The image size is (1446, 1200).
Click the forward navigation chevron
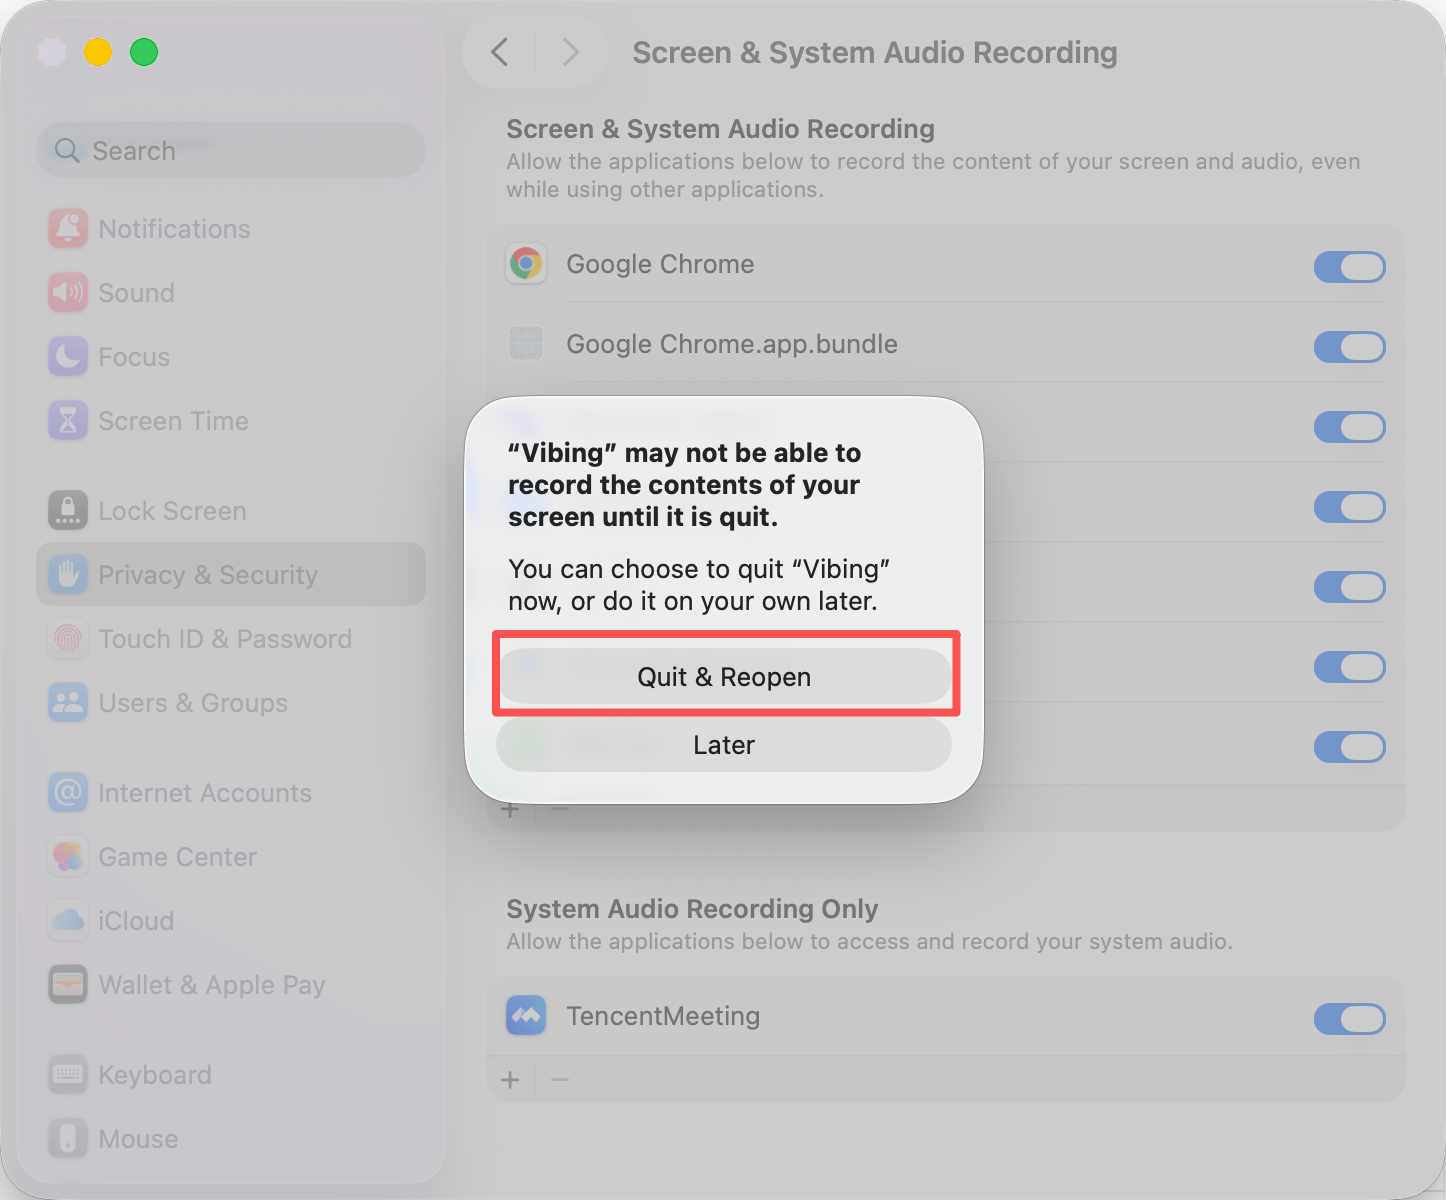click(570, 52)
